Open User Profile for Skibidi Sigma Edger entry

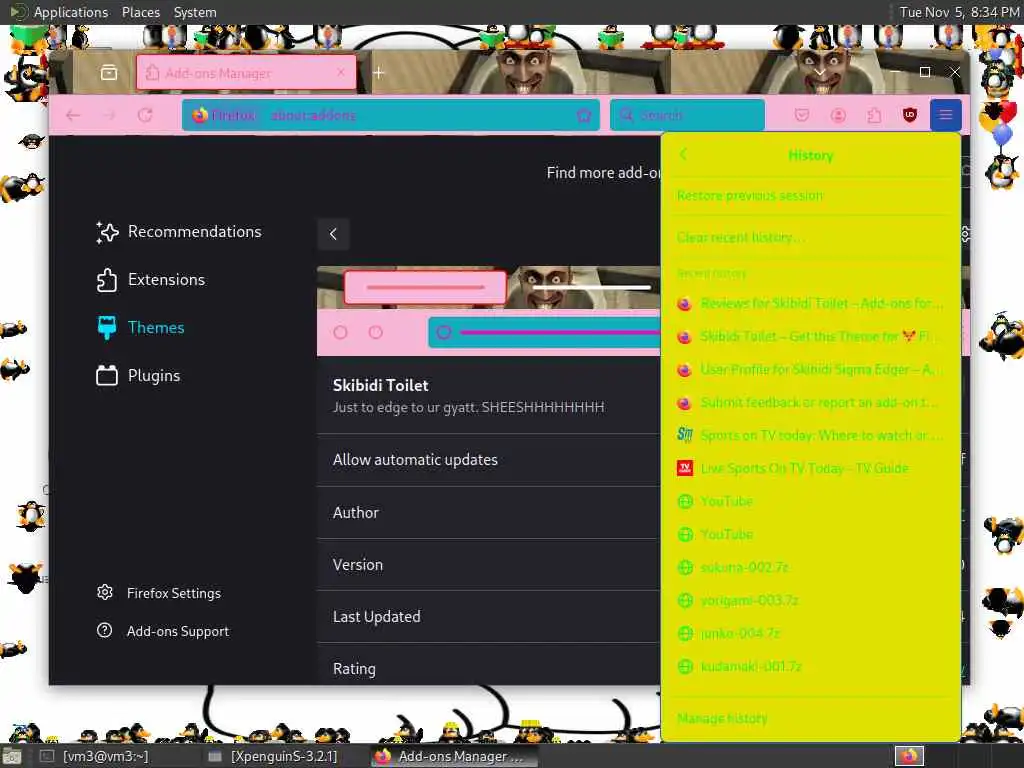[810, 370]
